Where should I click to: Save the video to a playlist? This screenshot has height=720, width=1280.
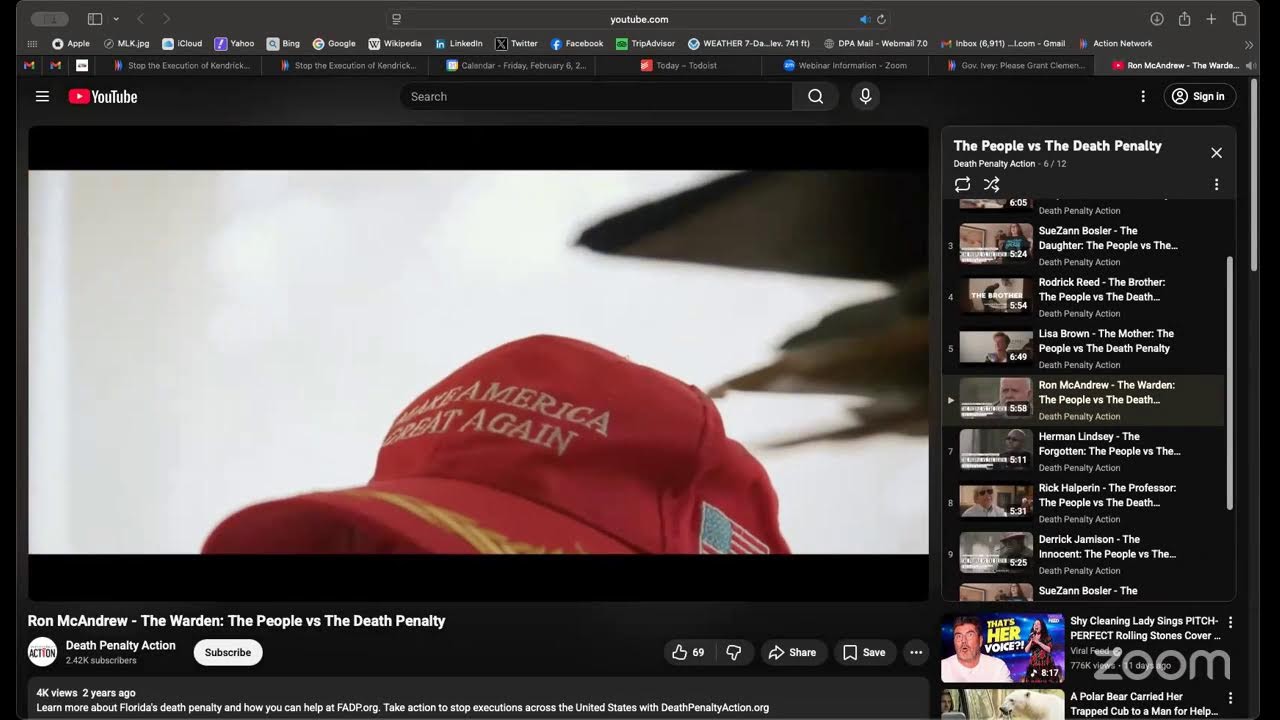(864, 652)
